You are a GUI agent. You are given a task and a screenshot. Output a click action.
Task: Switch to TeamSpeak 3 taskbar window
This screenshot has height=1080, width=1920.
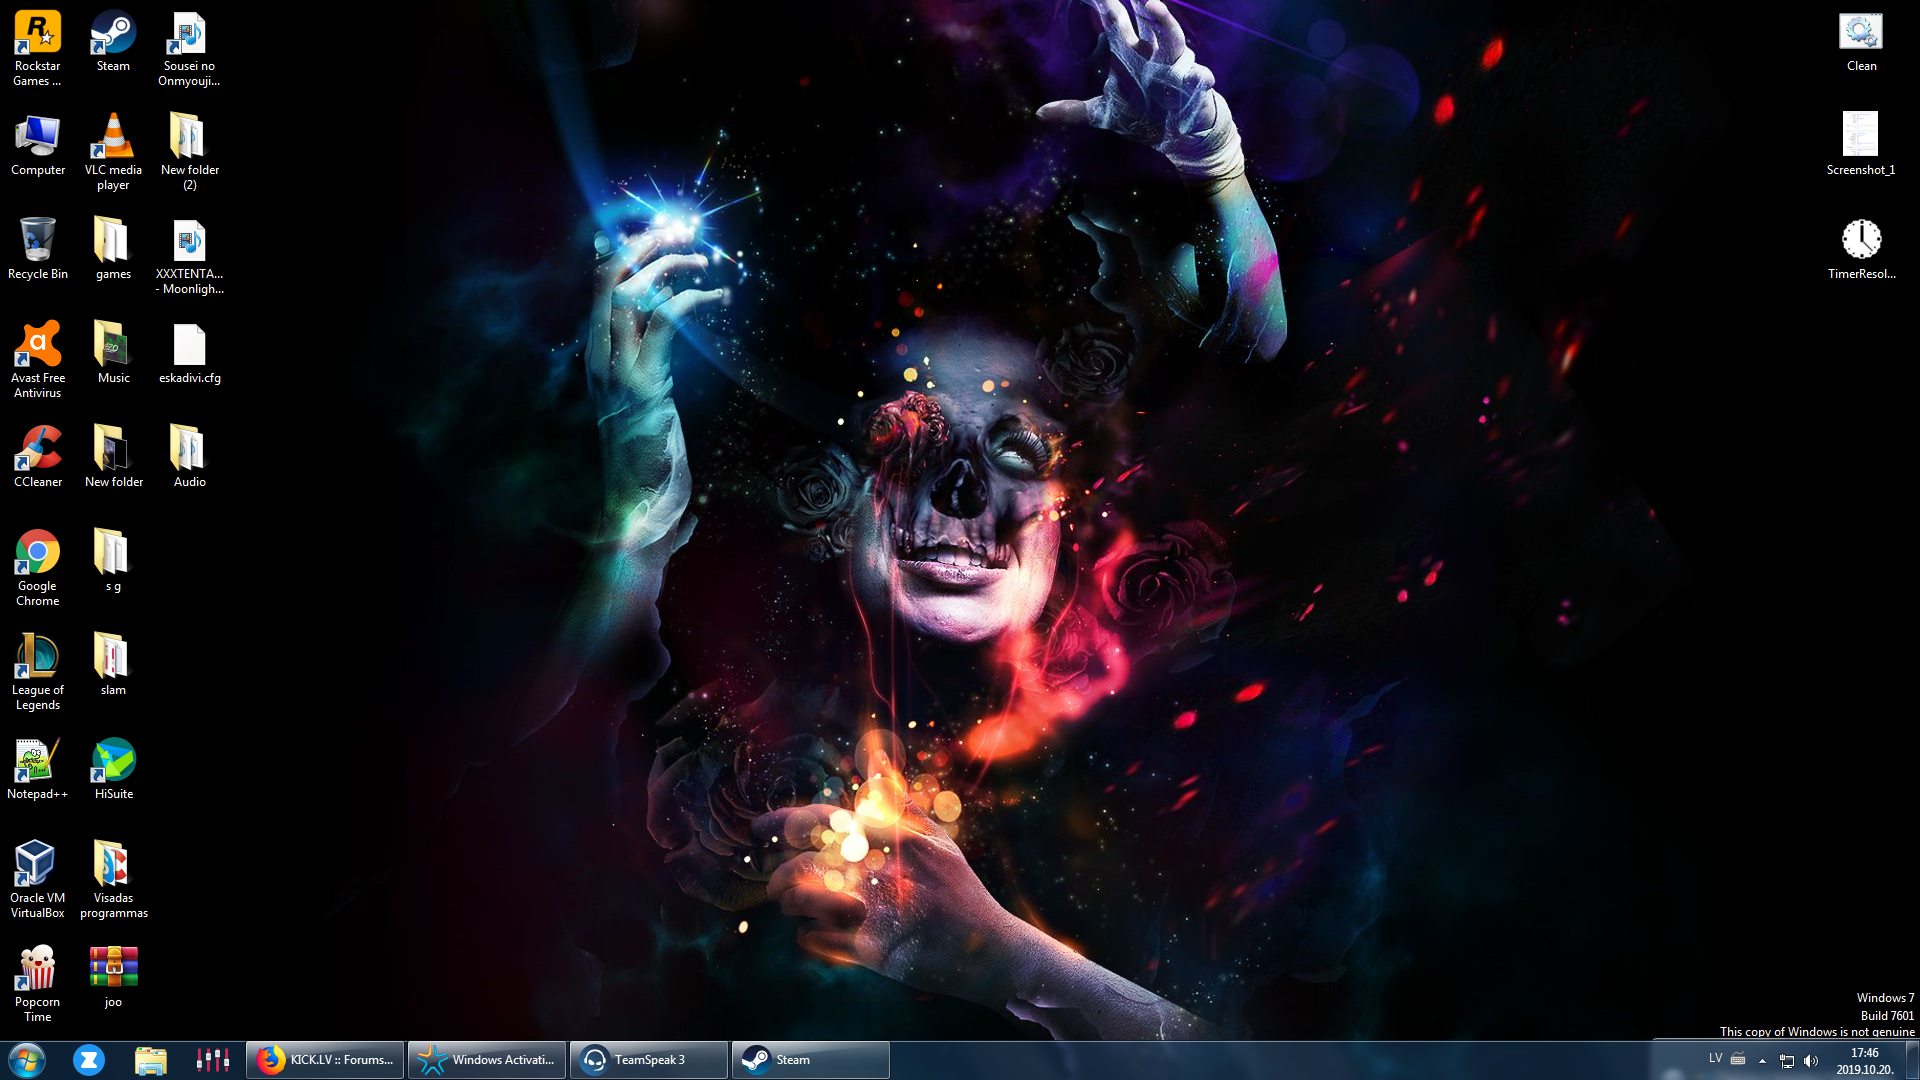649,1060
